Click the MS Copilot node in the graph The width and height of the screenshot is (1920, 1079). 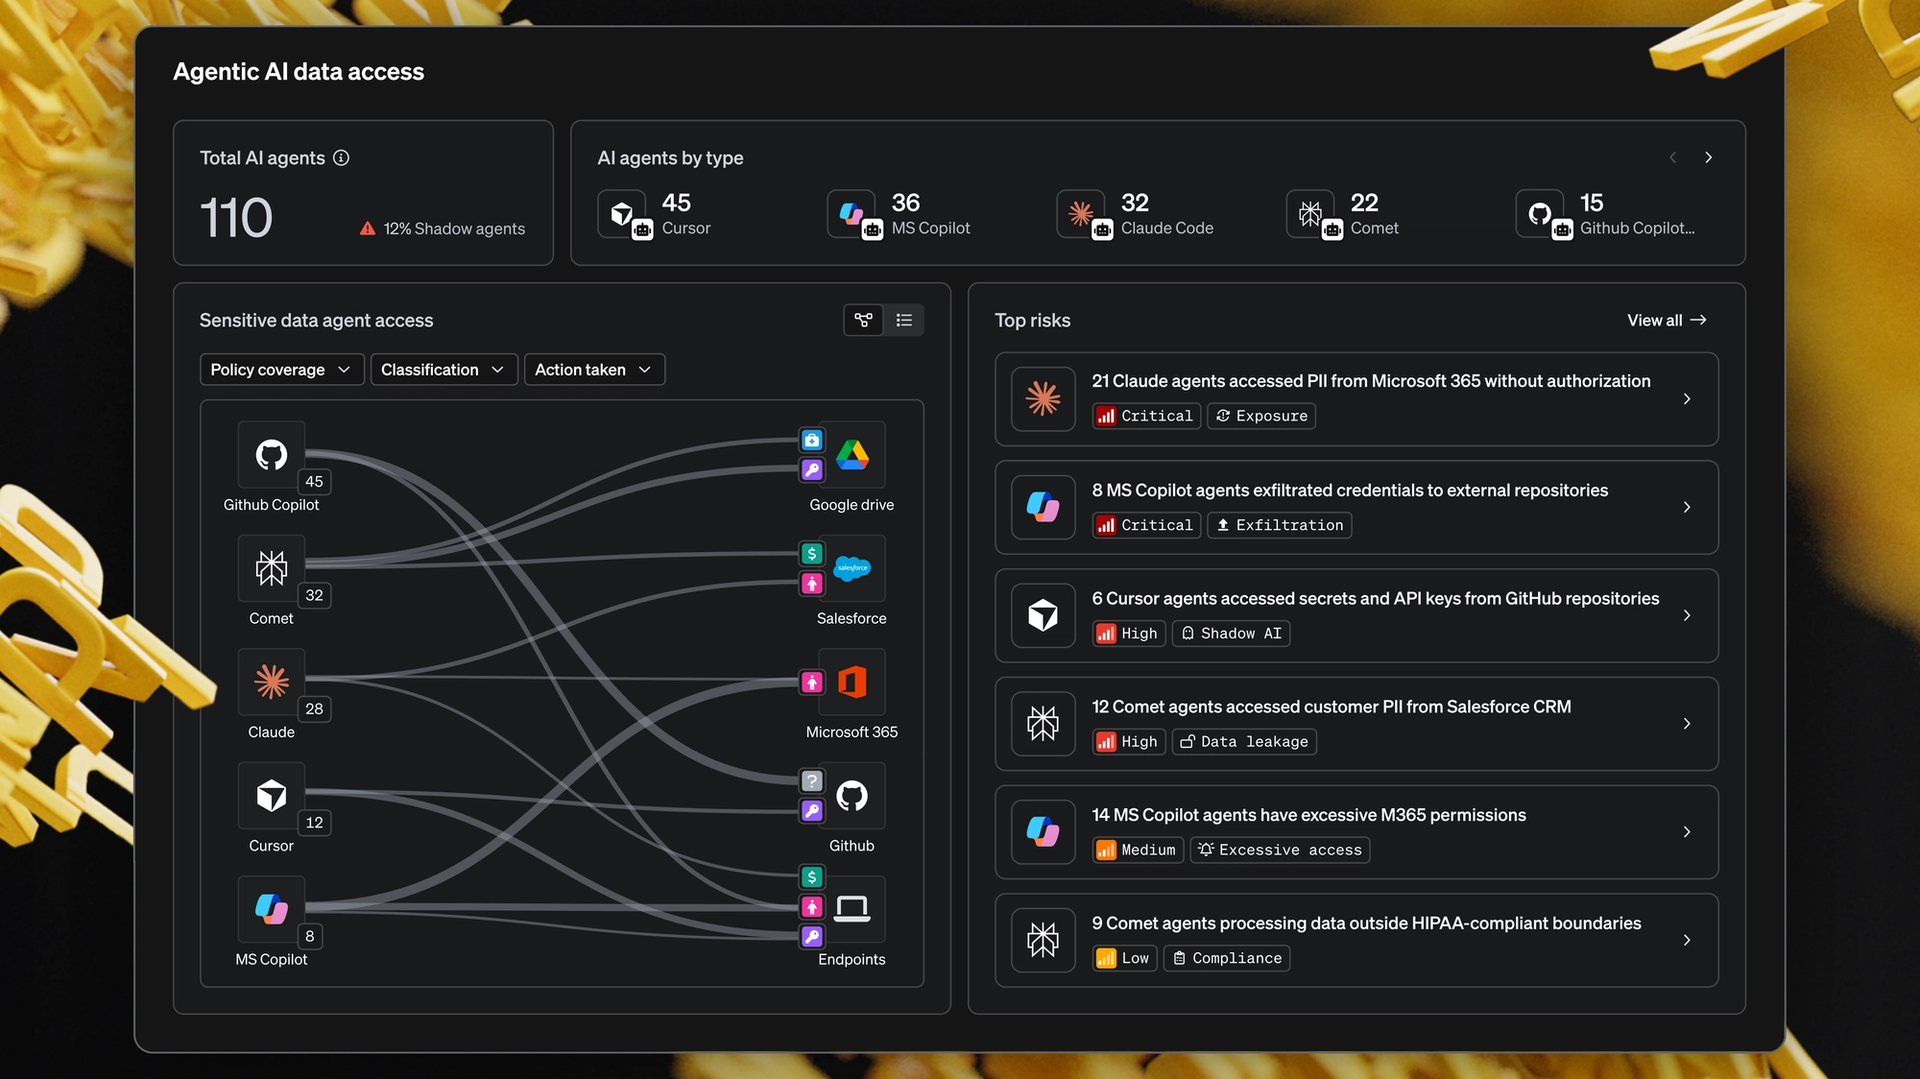(271, 909)
